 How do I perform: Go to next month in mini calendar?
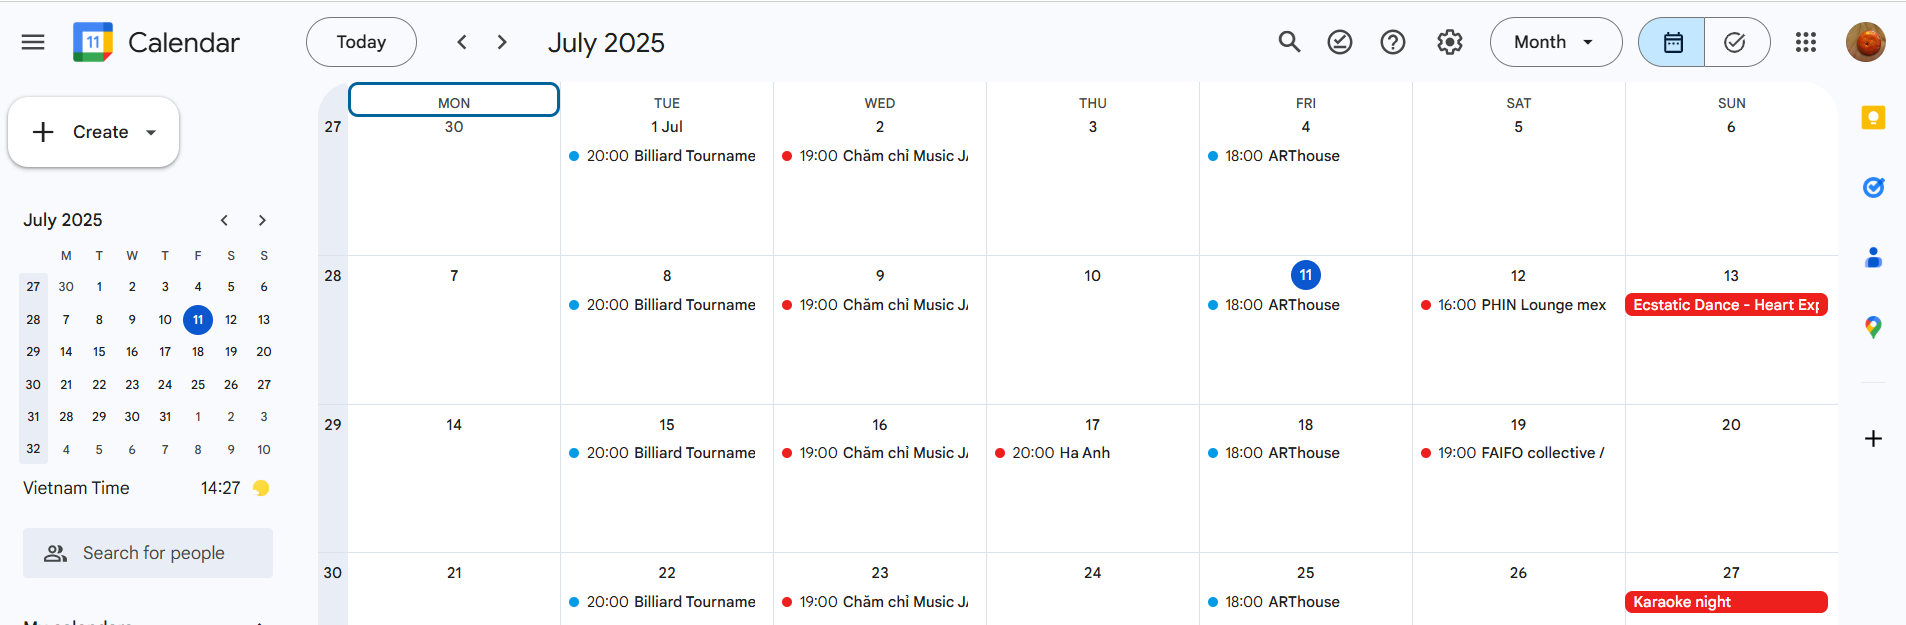click(262, 220)
